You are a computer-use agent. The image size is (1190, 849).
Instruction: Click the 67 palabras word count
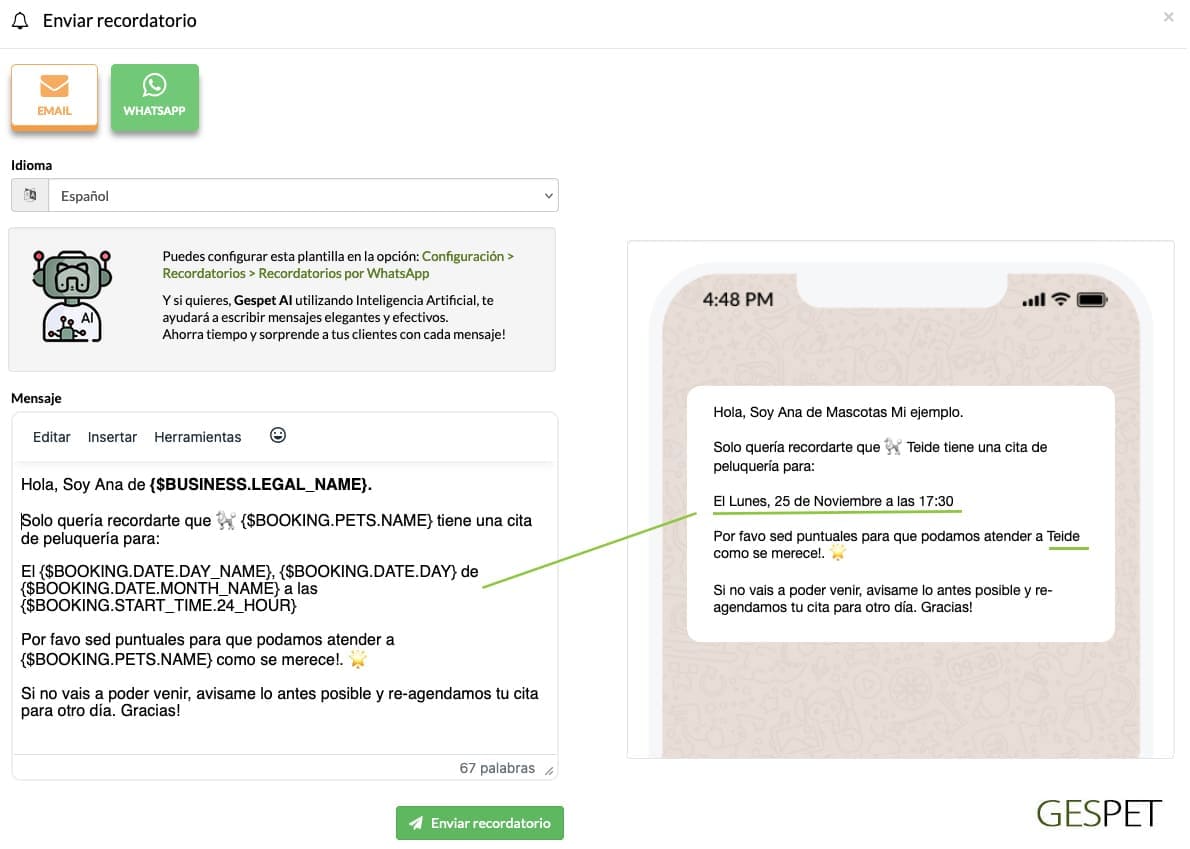[497, 768]
